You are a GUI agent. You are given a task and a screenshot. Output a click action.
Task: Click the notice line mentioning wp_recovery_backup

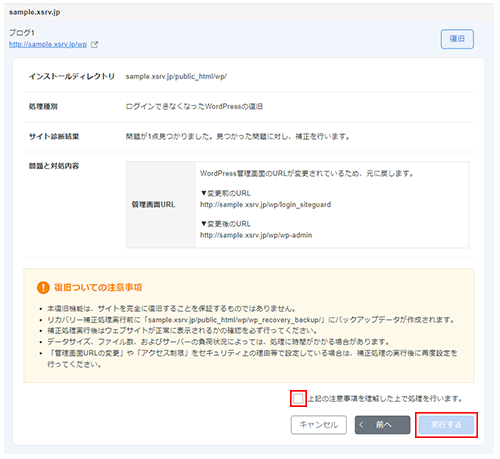click(x=251, y=320)
